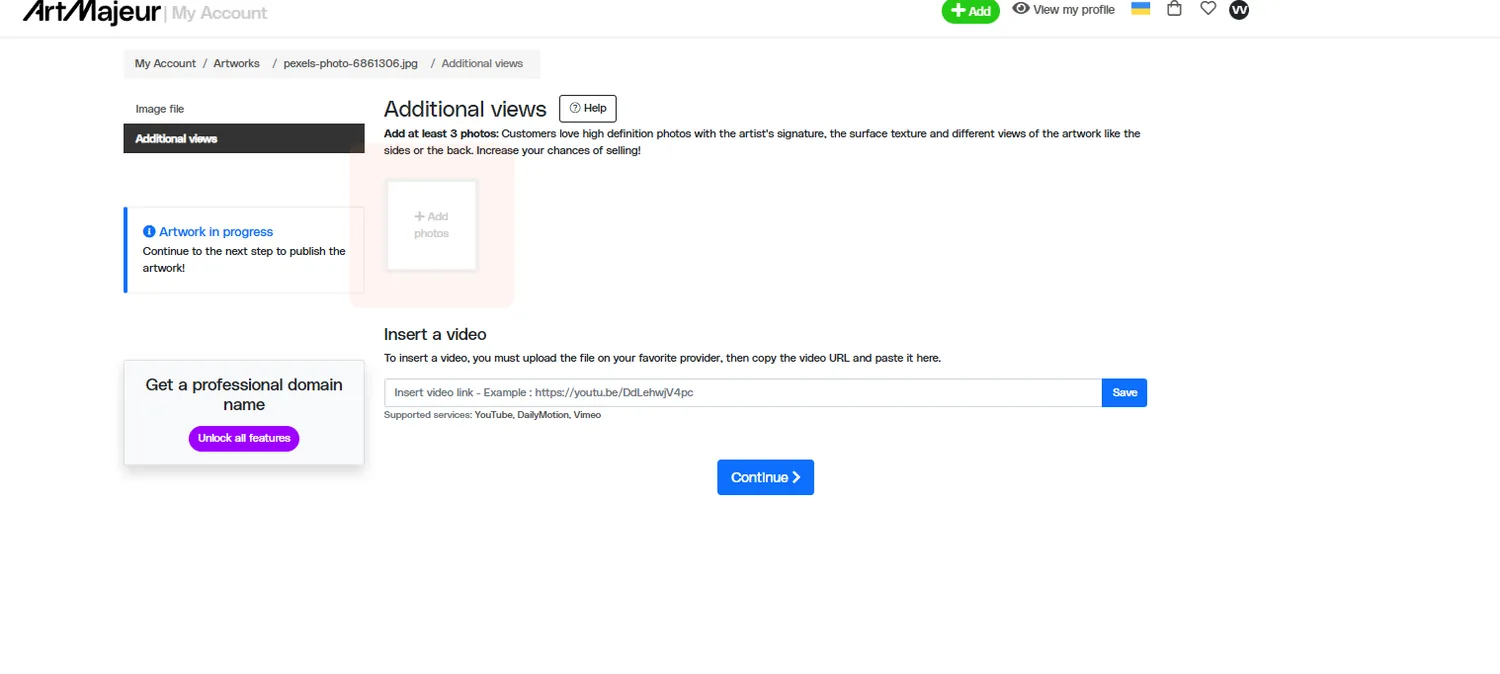Go to My Account in the breadcrumb
This screenshot has width=1500, height=674.
point(165,63)
